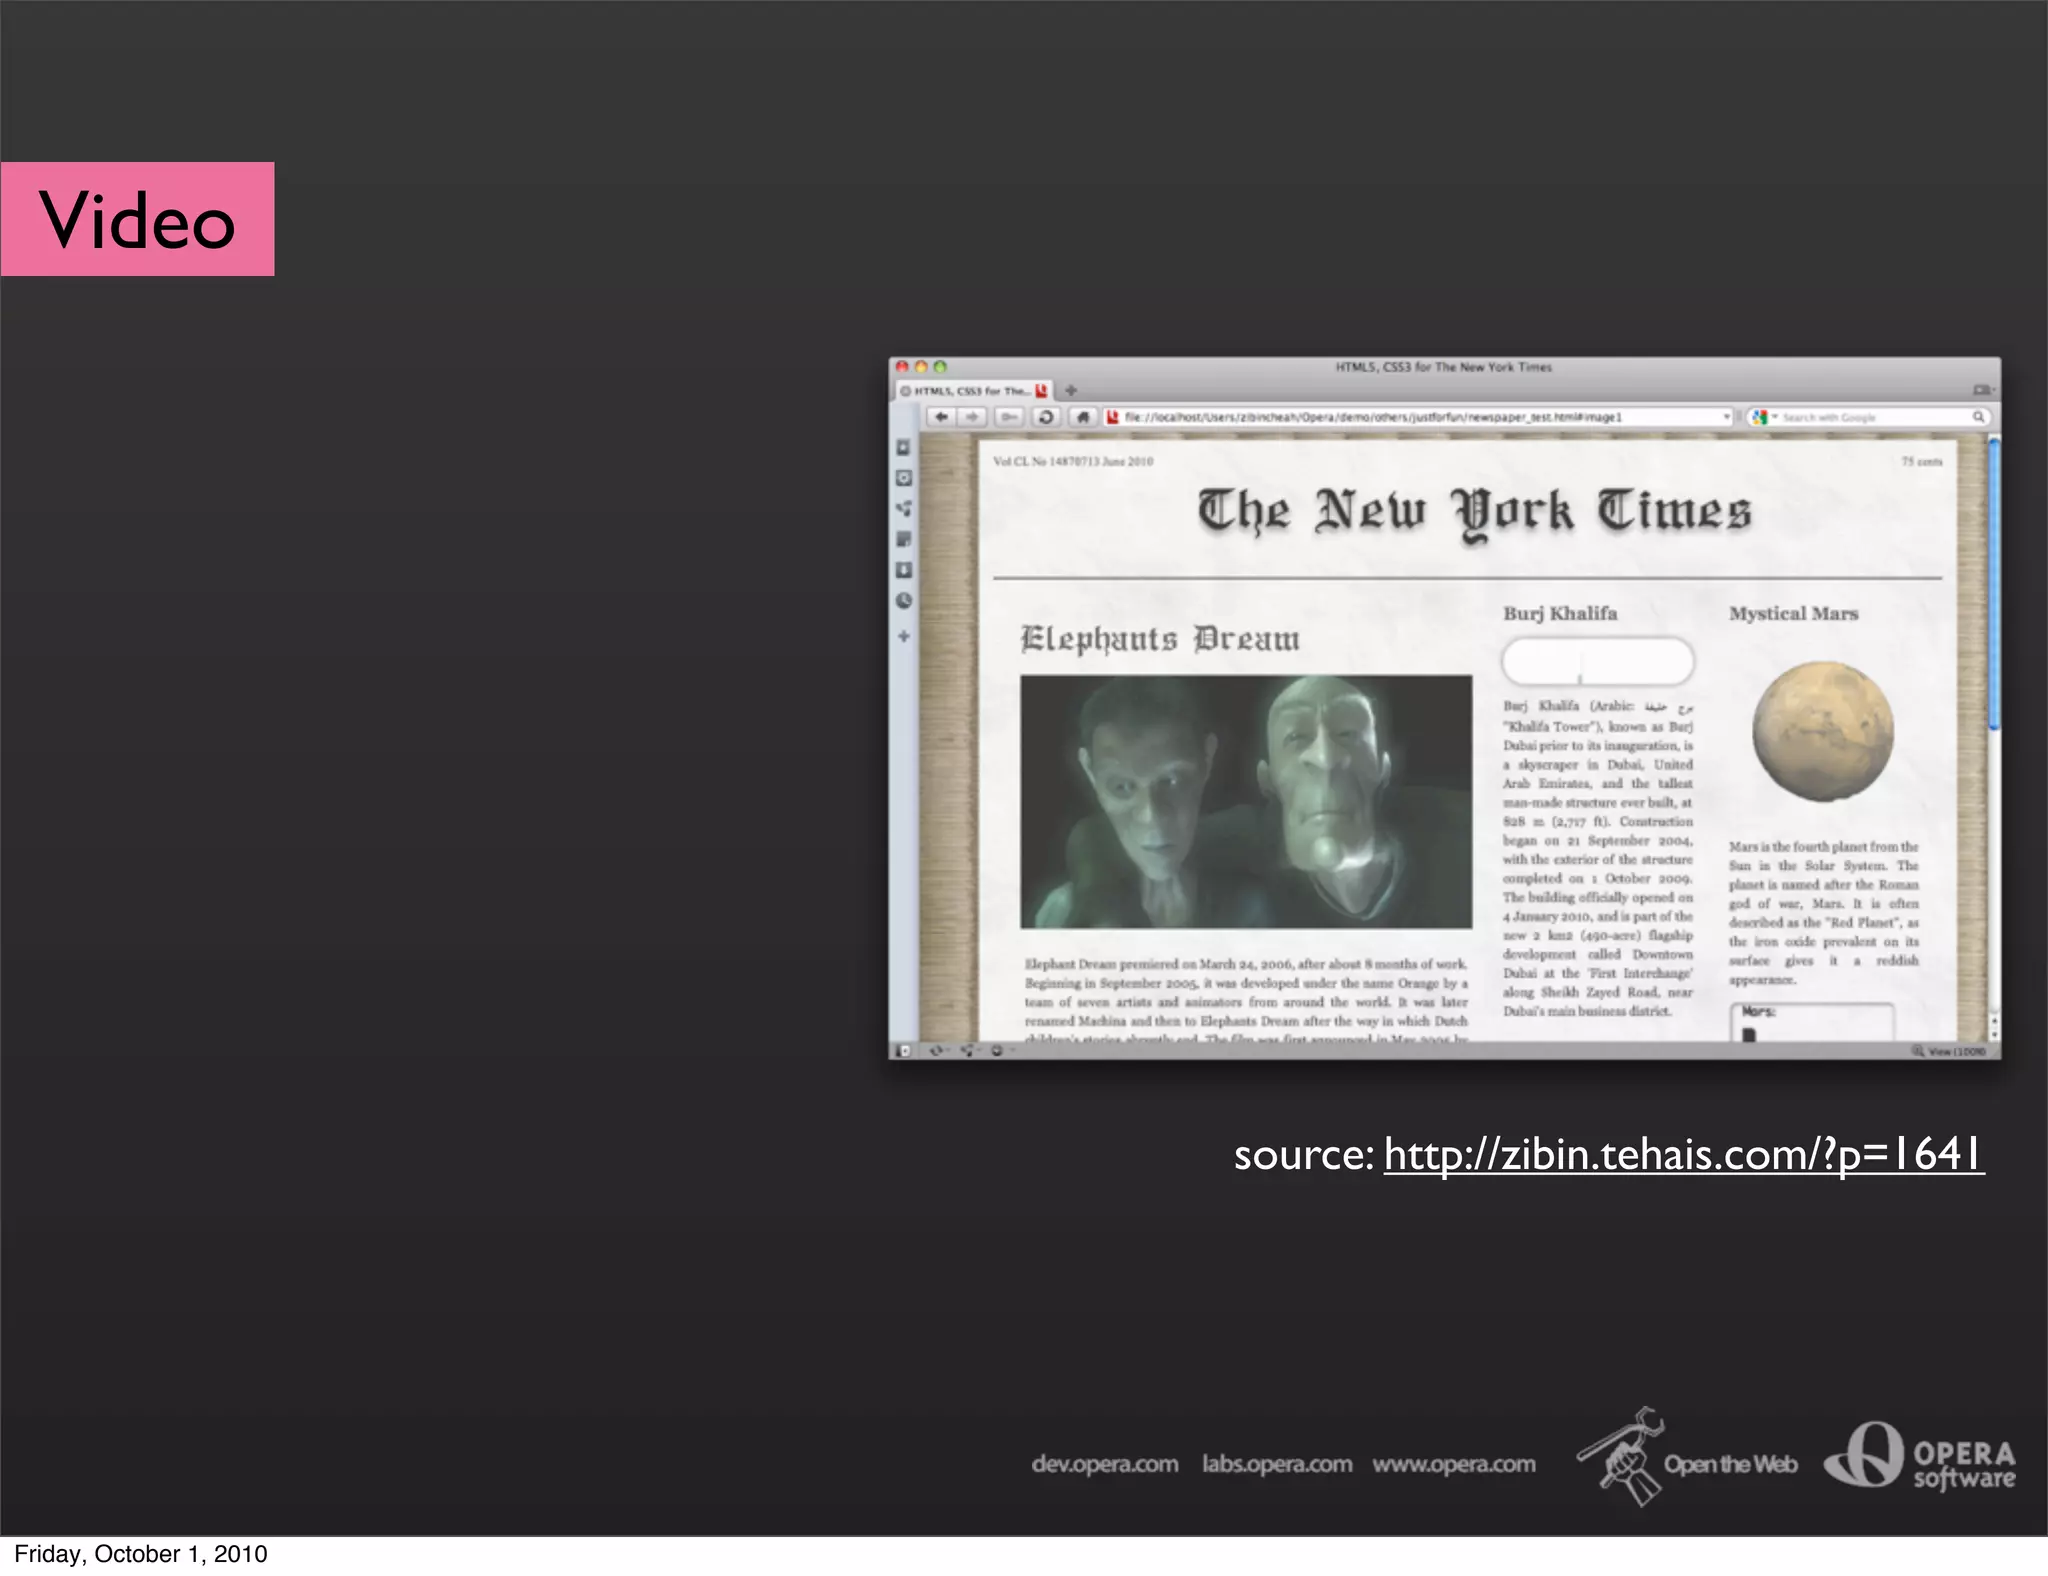Follow the zibin.tehais.com source link
This screenshot has width=2048, height=1576.
(x=1684, y=1155)
